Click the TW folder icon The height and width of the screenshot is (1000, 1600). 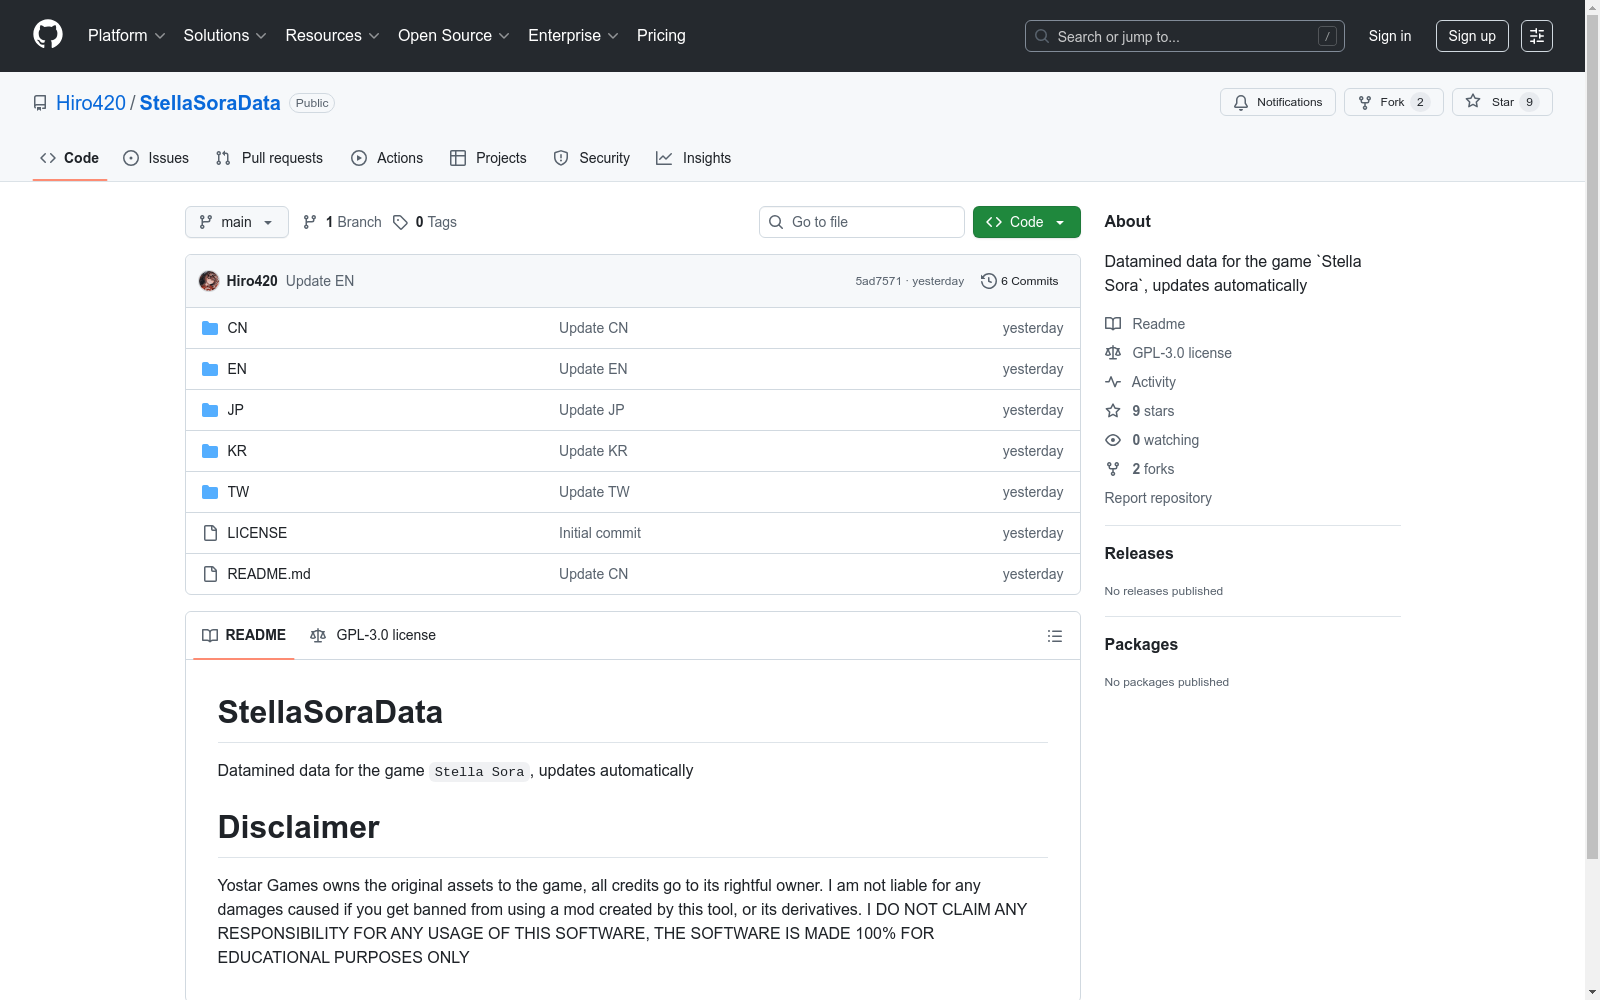coord(210,492)
